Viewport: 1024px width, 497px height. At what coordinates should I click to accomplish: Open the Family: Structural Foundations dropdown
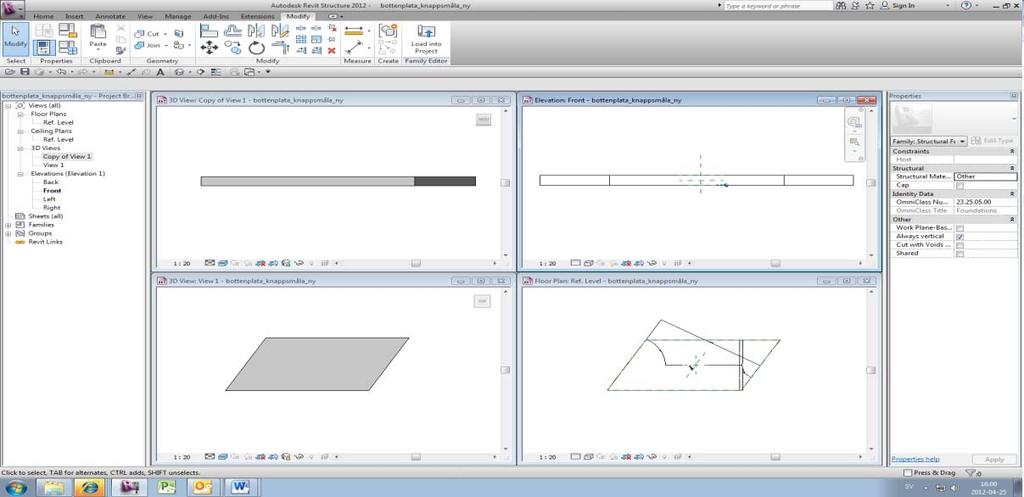(929, 141)
